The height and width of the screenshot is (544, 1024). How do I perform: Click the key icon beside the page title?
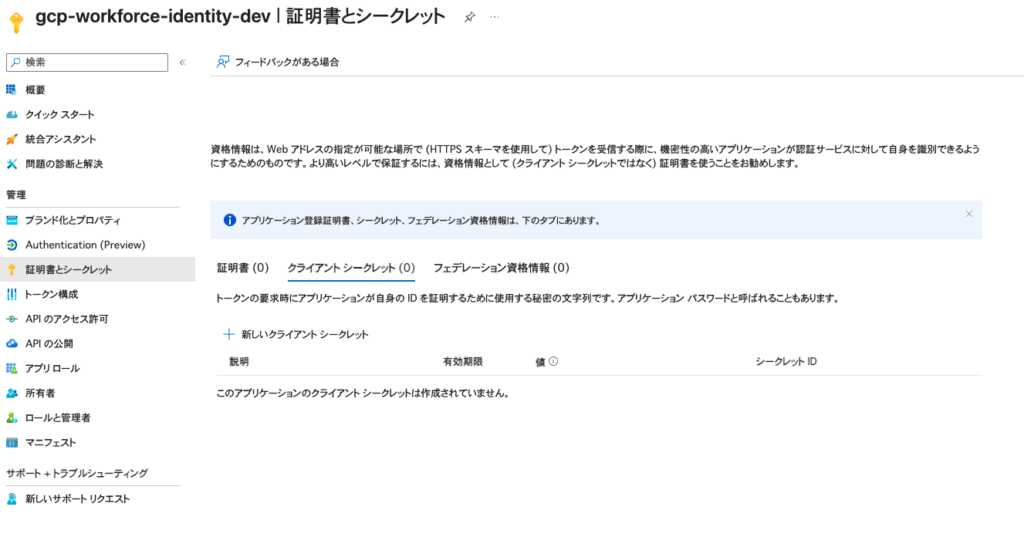click(16, 22)
